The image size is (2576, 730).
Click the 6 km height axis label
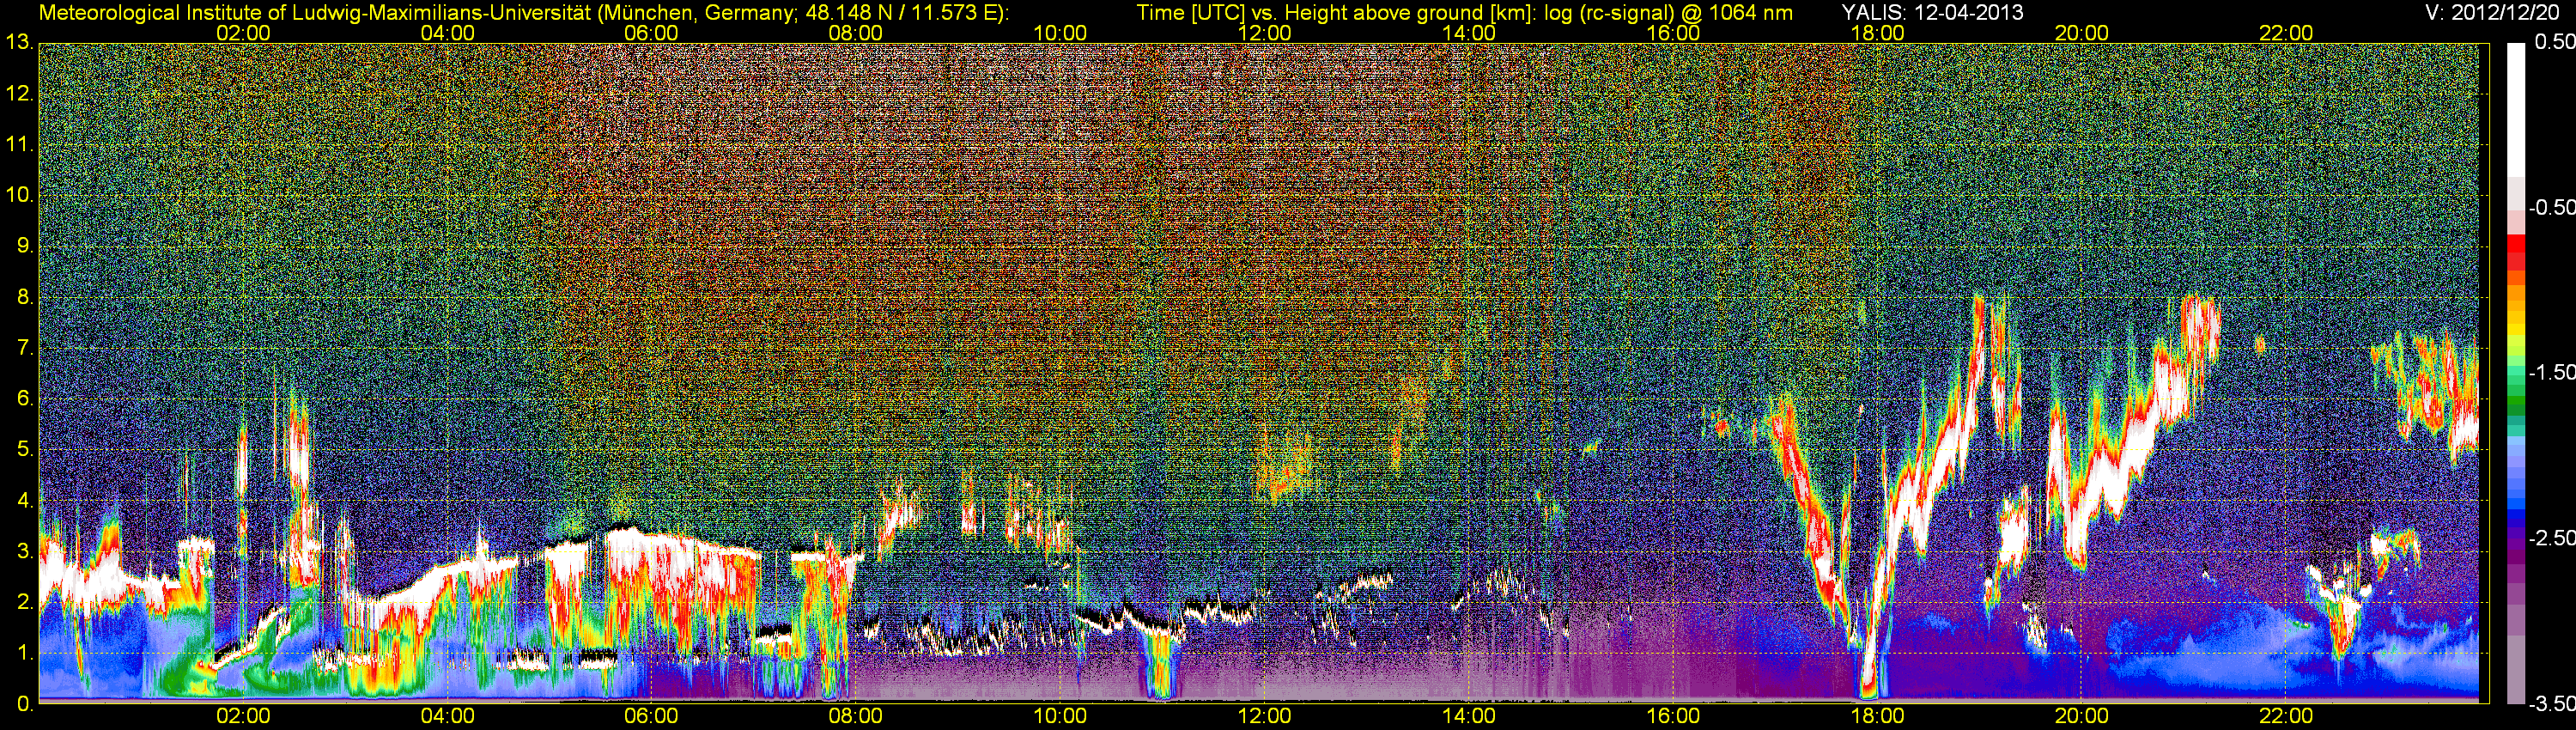tap(24, 399)
